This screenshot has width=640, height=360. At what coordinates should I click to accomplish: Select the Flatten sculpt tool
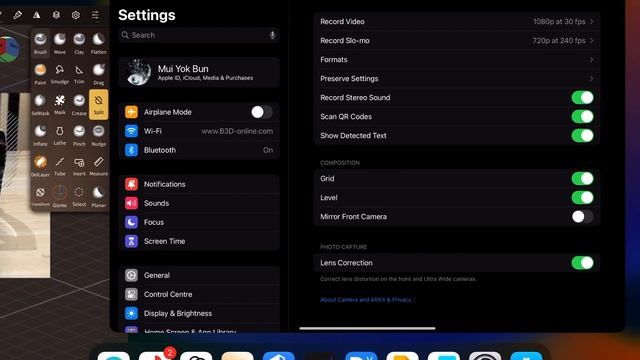point(99,43)
